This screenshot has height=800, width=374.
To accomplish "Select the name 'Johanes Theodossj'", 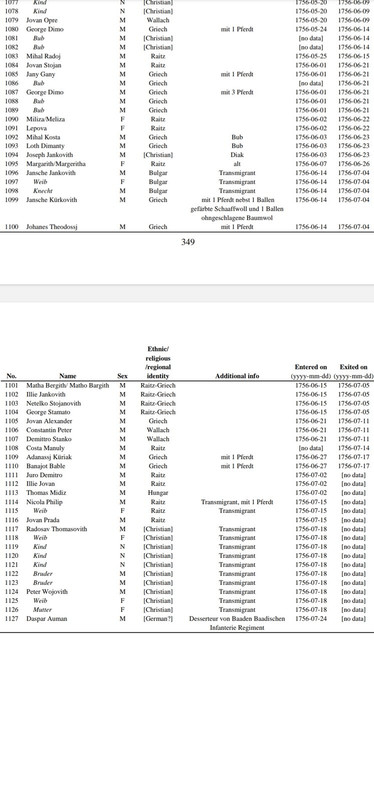I will (52, 227).
